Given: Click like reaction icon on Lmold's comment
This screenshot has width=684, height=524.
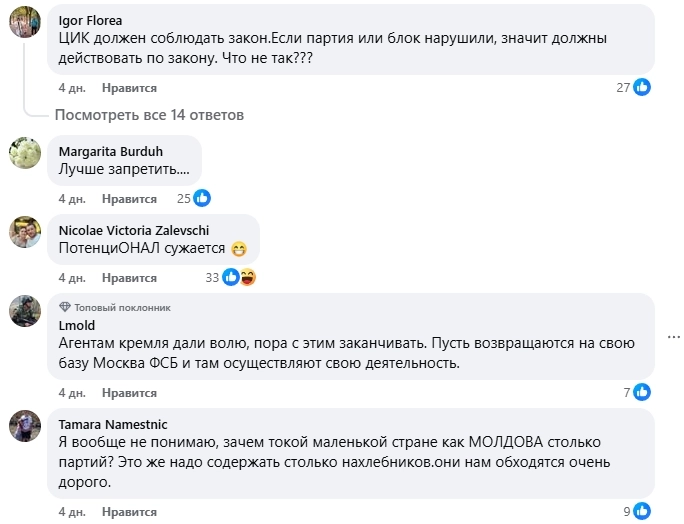Looking at the screenshot, I should 643,392.
